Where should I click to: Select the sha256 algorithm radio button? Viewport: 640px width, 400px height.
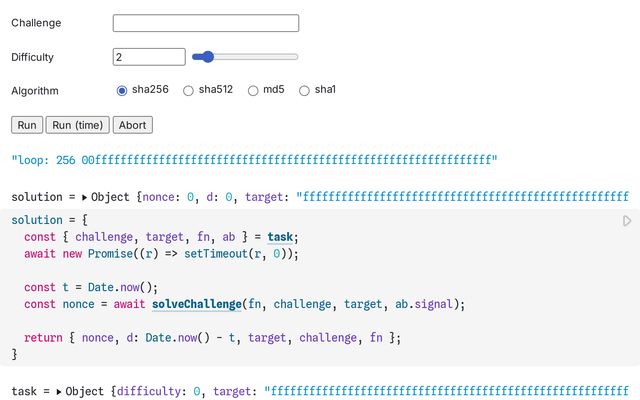click(122, 90)
